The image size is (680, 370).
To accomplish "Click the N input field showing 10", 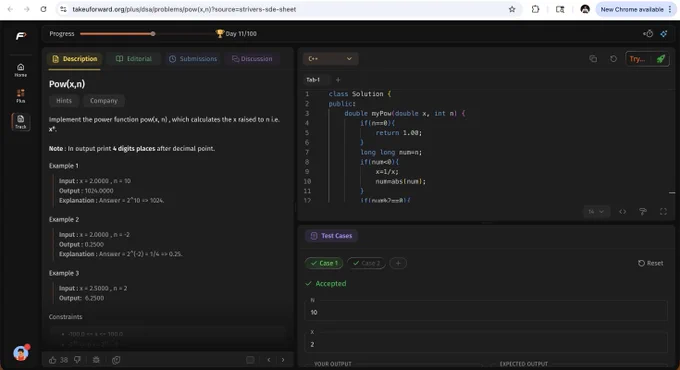I will point(486,312).
